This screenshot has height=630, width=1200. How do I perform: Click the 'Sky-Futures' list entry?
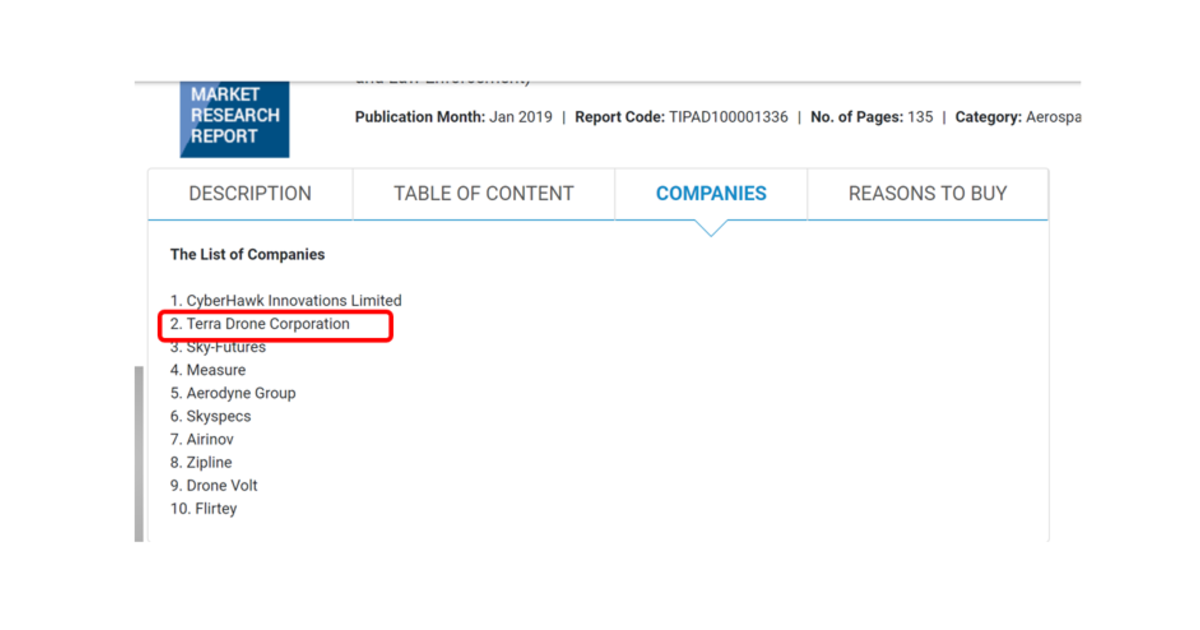tap(218, 347)
